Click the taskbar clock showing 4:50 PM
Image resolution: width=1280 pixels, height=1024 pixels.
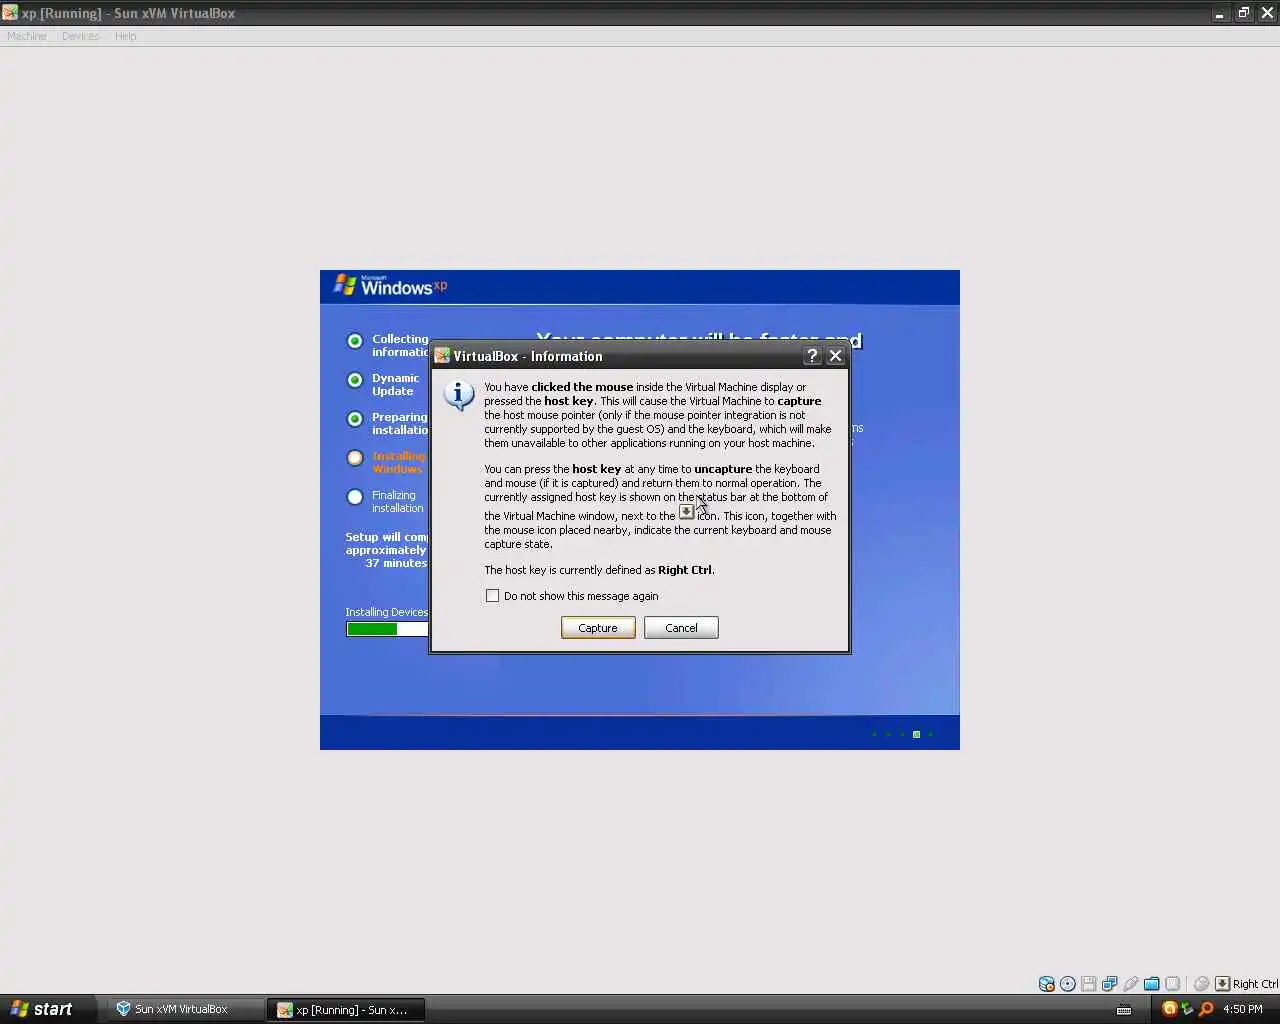pos(1243,1009)
